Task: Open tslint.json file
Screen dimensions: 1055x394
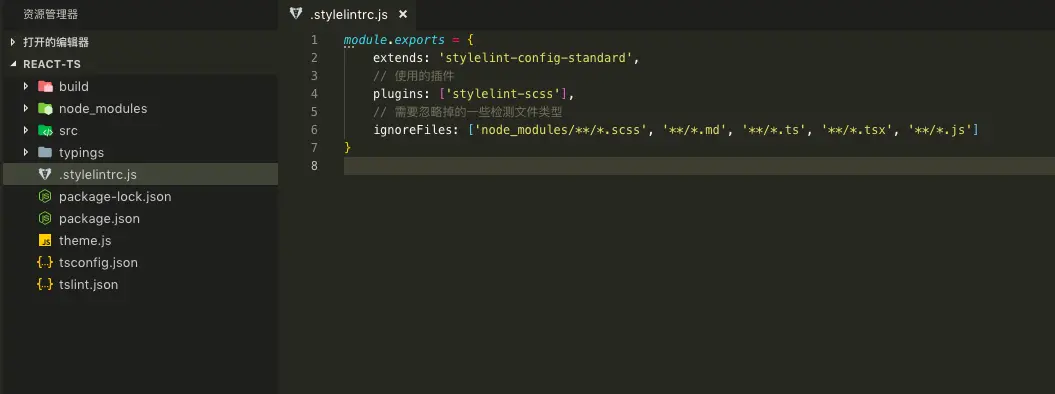Action: click(x=89, y=284)
